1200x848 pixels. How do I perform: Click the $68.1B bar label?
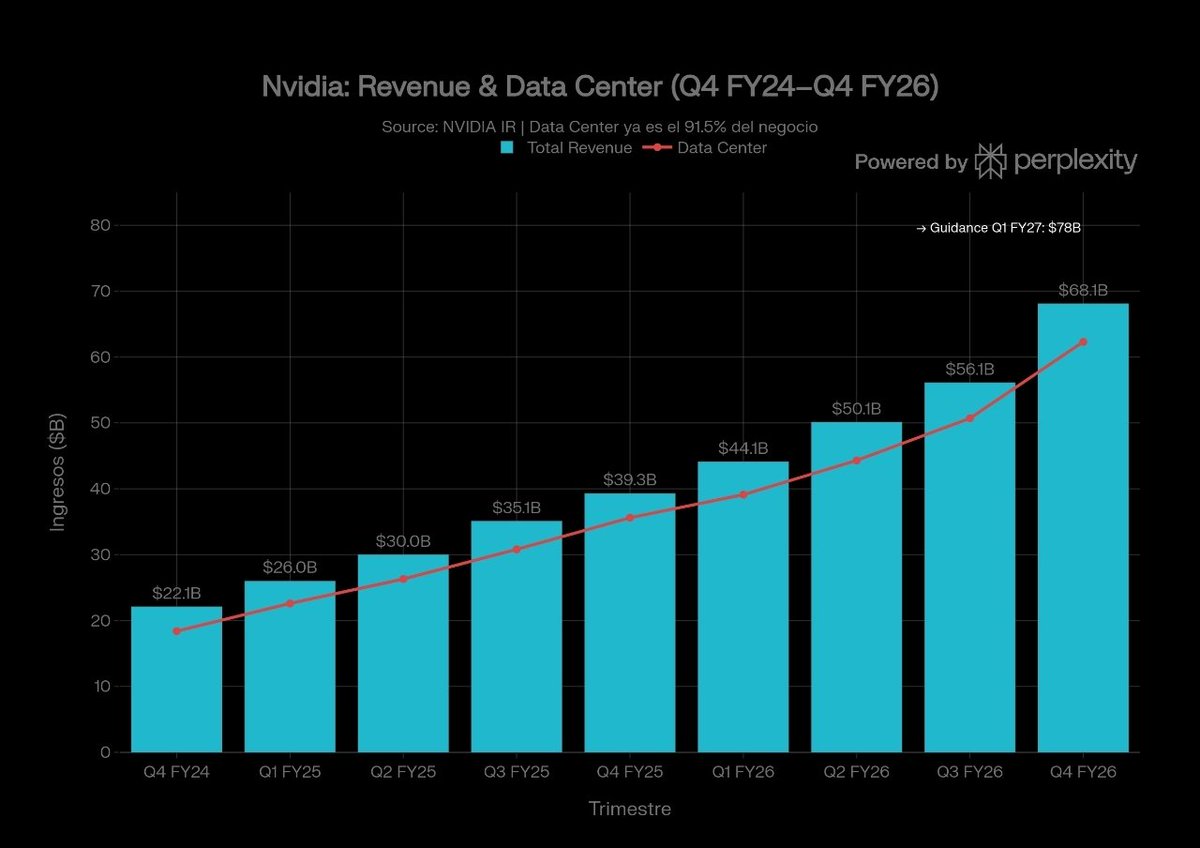(x=1083, y=291)
